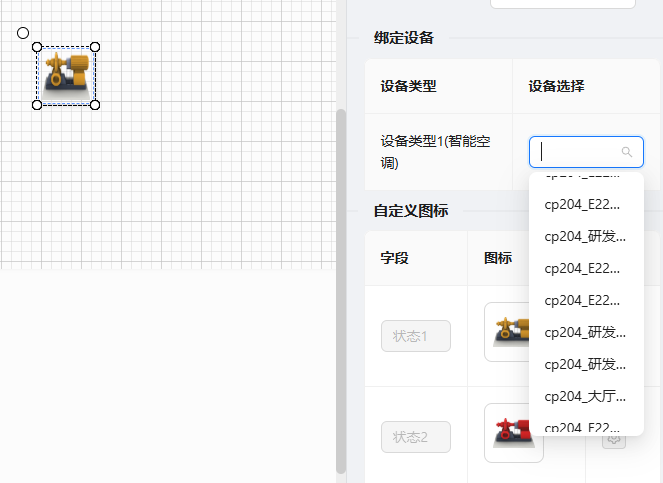This screenshot has width=663, height=483.
Task: Click the 设备类型 column header
Action: coord(408,86)
